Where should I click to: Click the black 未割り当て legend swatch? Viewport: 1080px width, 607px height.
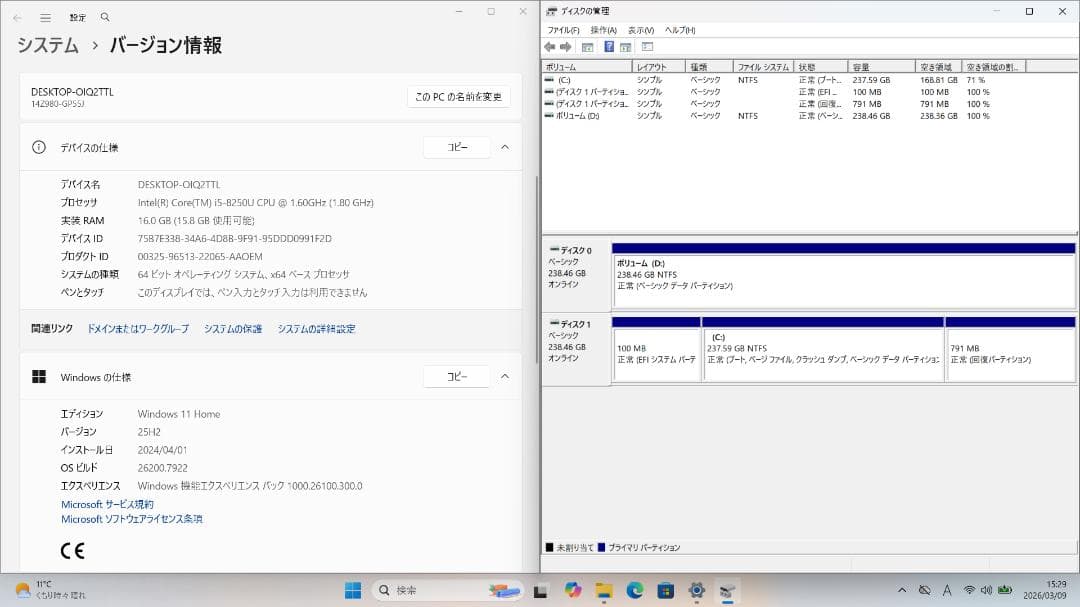click(550, 548)
